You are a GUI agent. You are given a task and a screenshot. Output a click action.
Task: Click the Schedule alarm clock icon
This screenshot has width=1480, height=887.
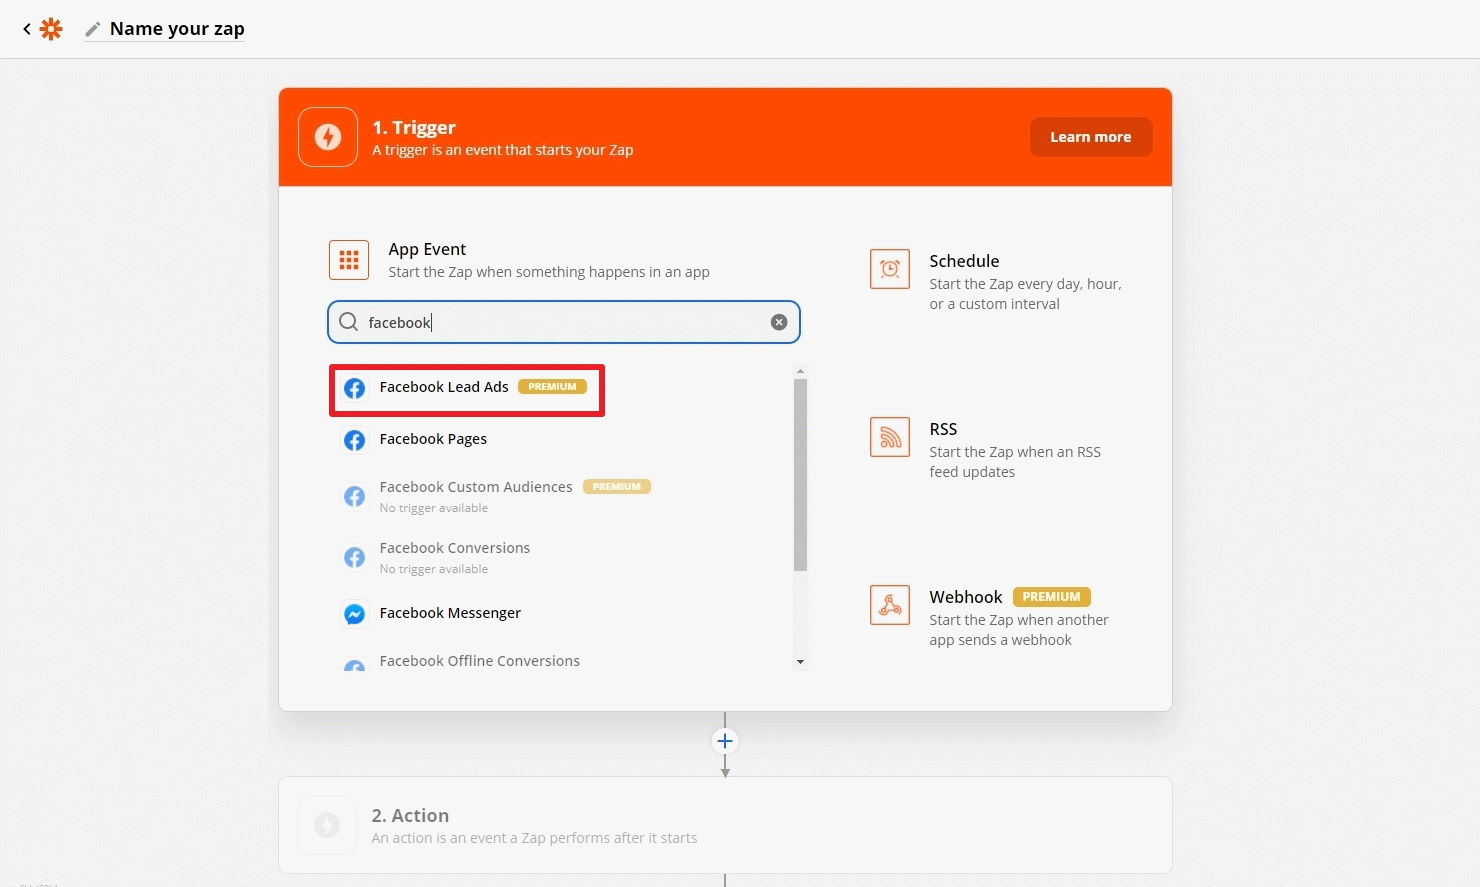pos(890,269)
